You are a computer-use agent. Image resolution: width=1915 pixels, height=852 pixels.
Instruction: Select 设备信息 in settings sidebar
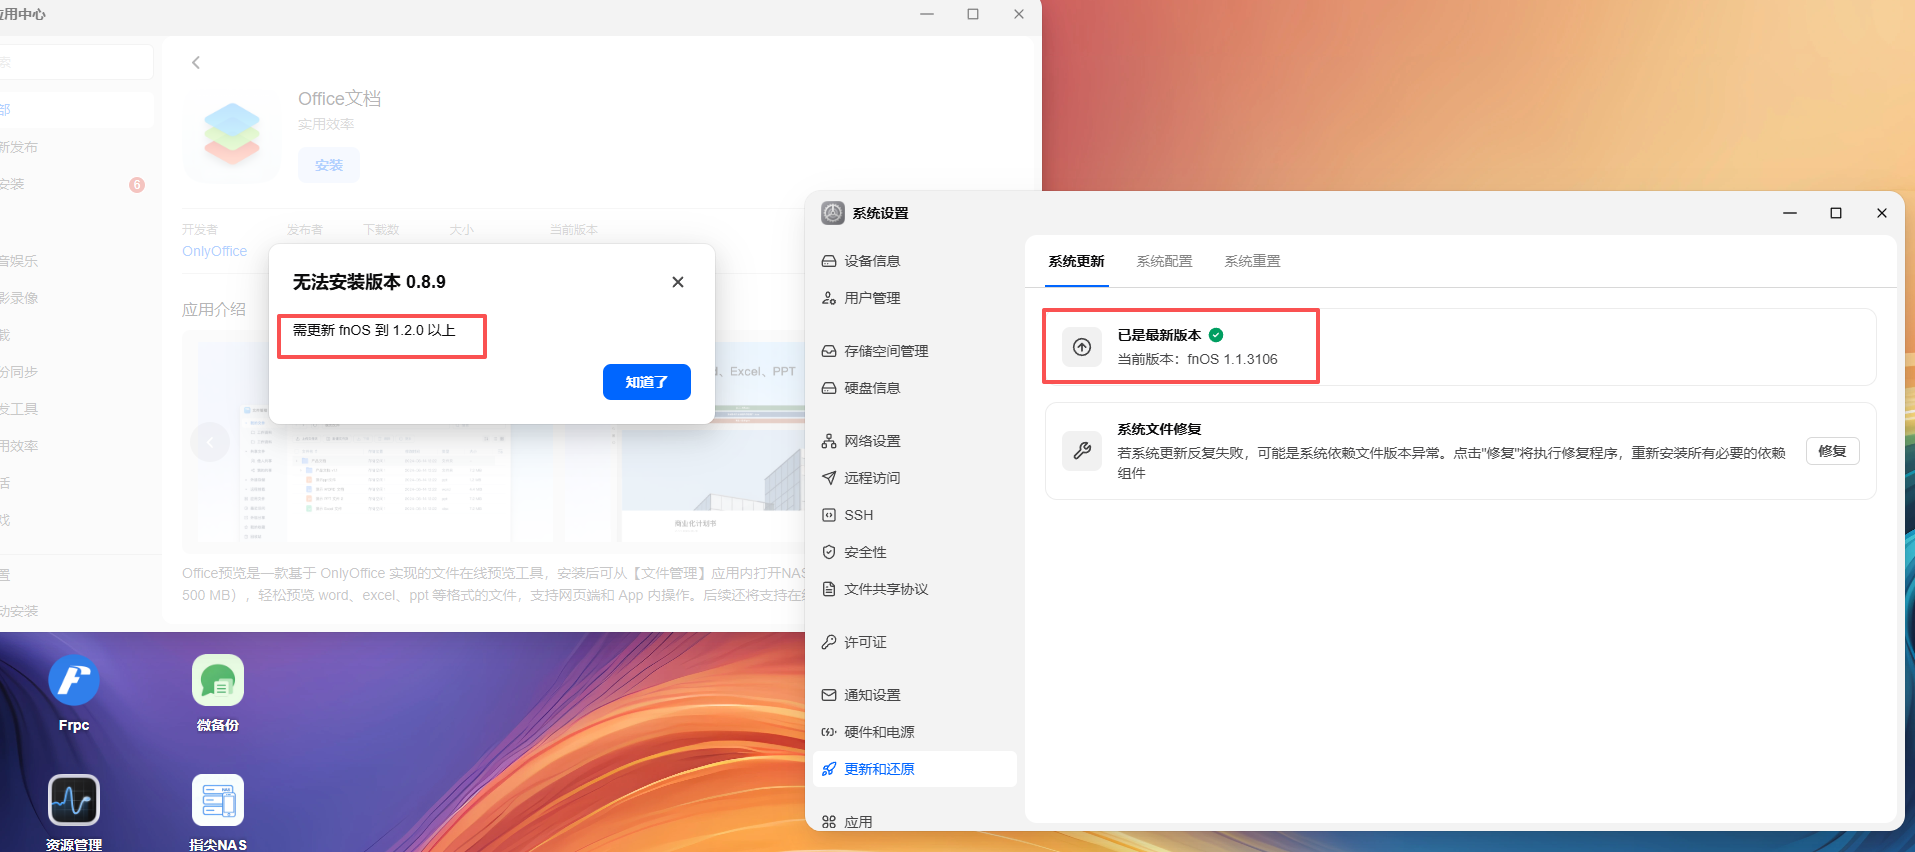pyautogui.click(x=915, y=261)
